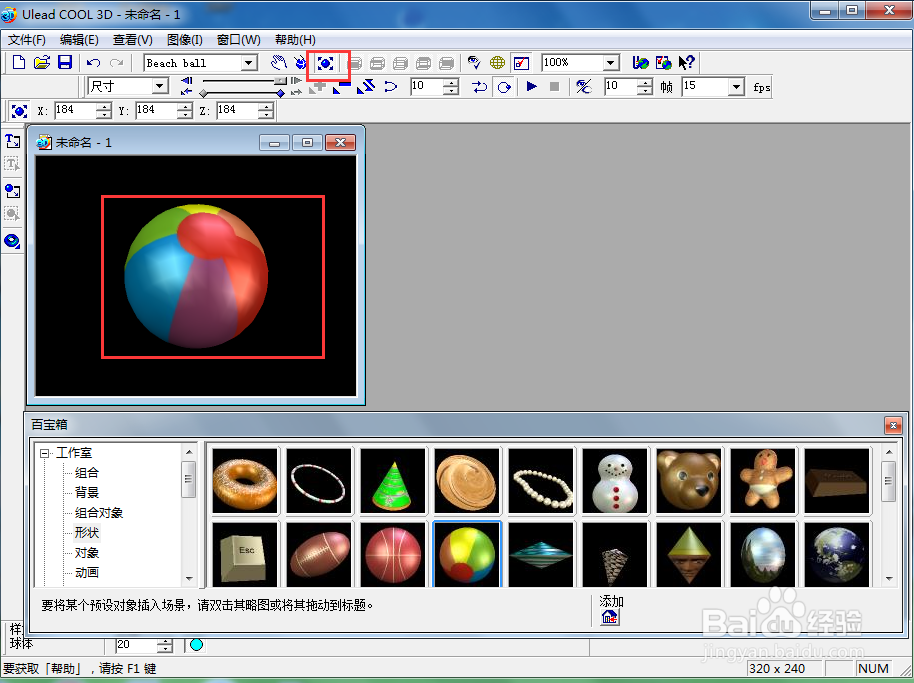Image resolution: width=914 pixels, height=683 pixels.
Task: Click the X value field showing 184
Action: point(76,110)
